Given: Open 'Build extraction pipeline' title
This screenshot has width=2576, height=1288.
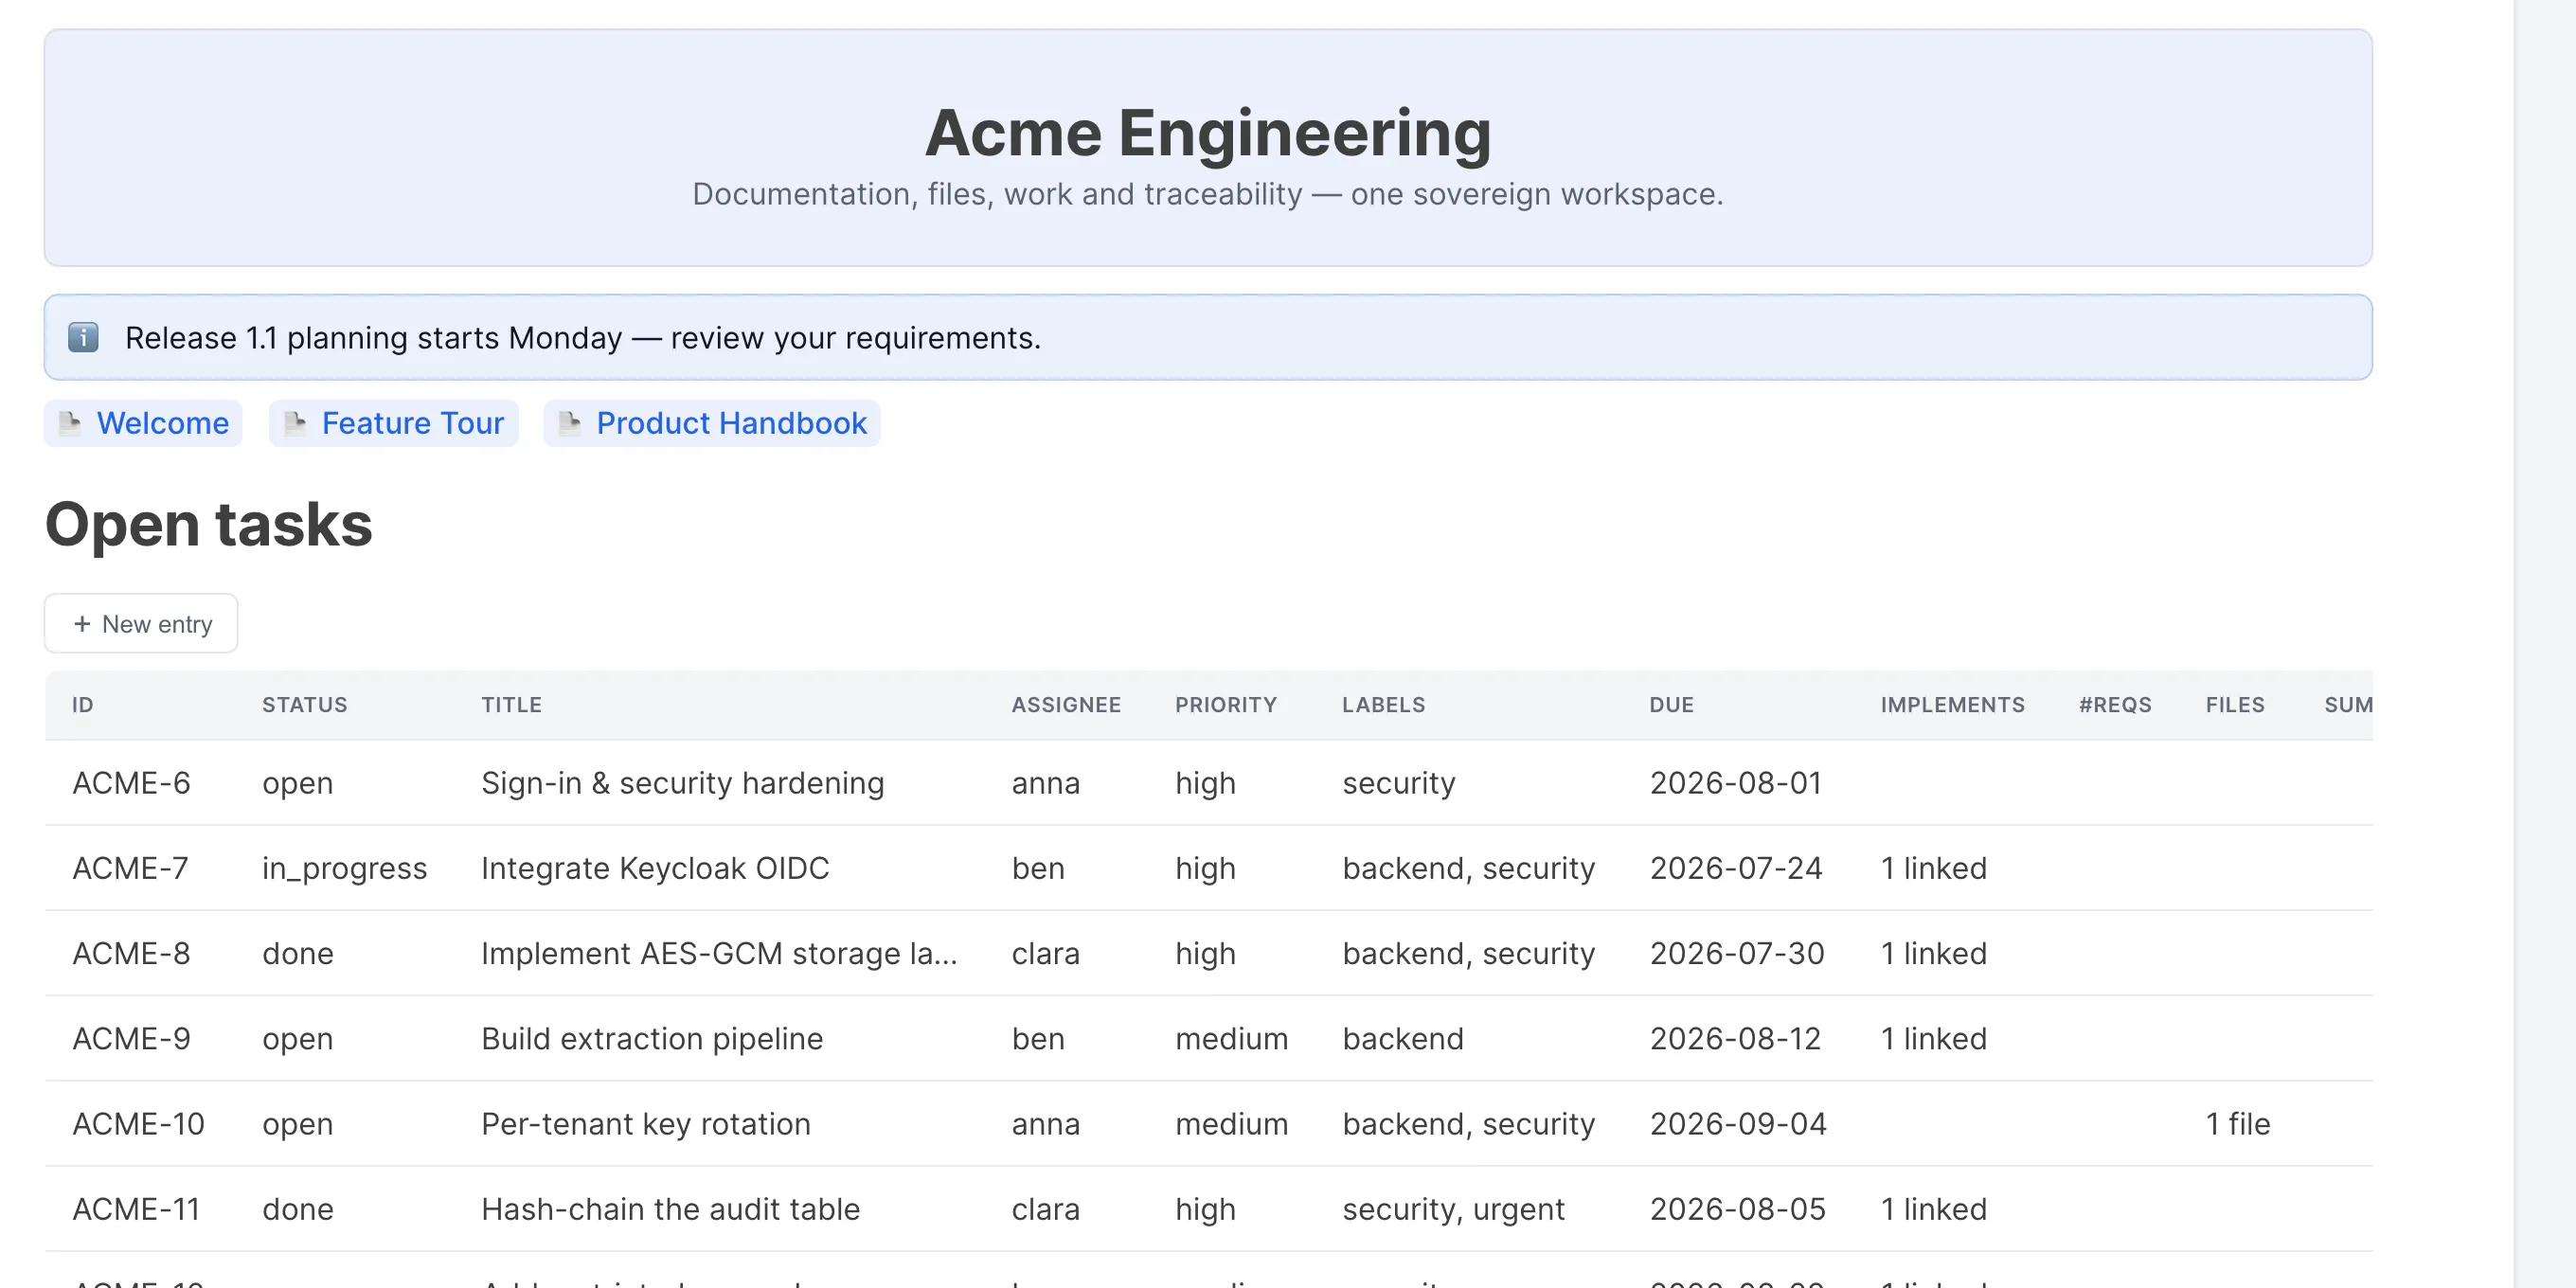Looking at the screenshot, I should point(652,1038).
